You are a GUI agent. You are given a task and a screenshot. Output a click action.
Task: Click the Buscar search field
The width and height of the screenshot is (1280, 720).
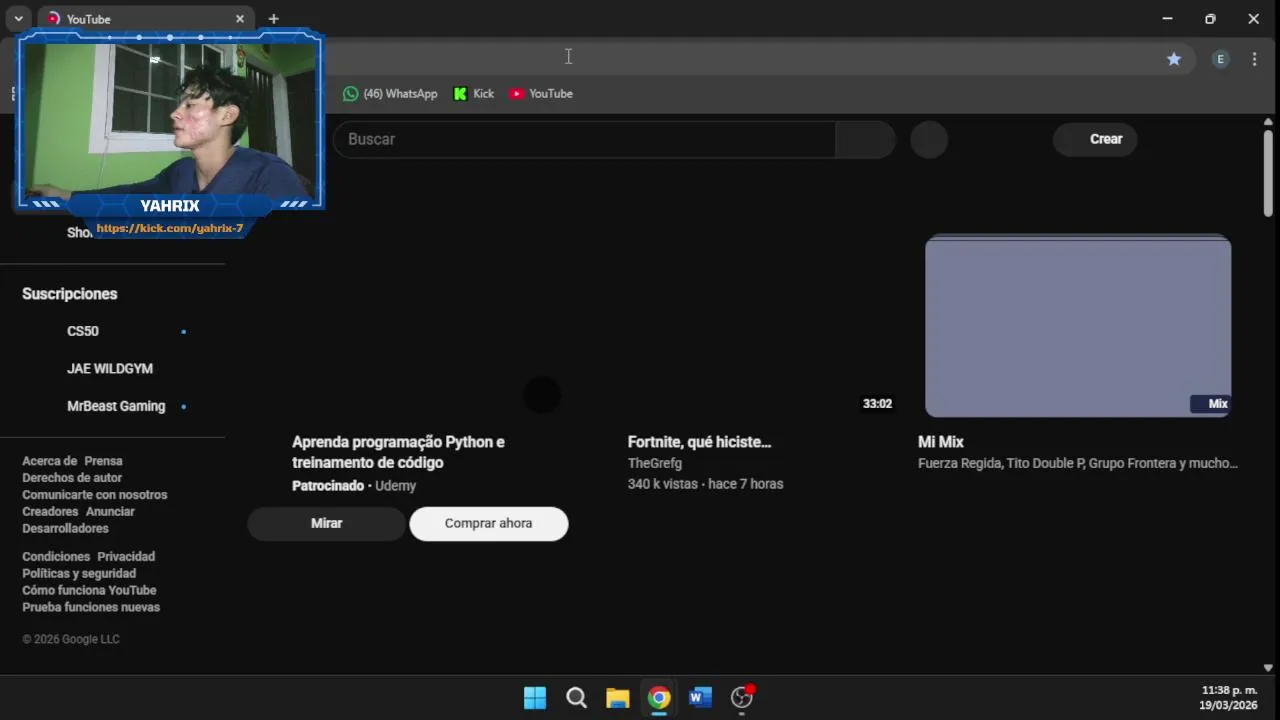coord(585,139)
